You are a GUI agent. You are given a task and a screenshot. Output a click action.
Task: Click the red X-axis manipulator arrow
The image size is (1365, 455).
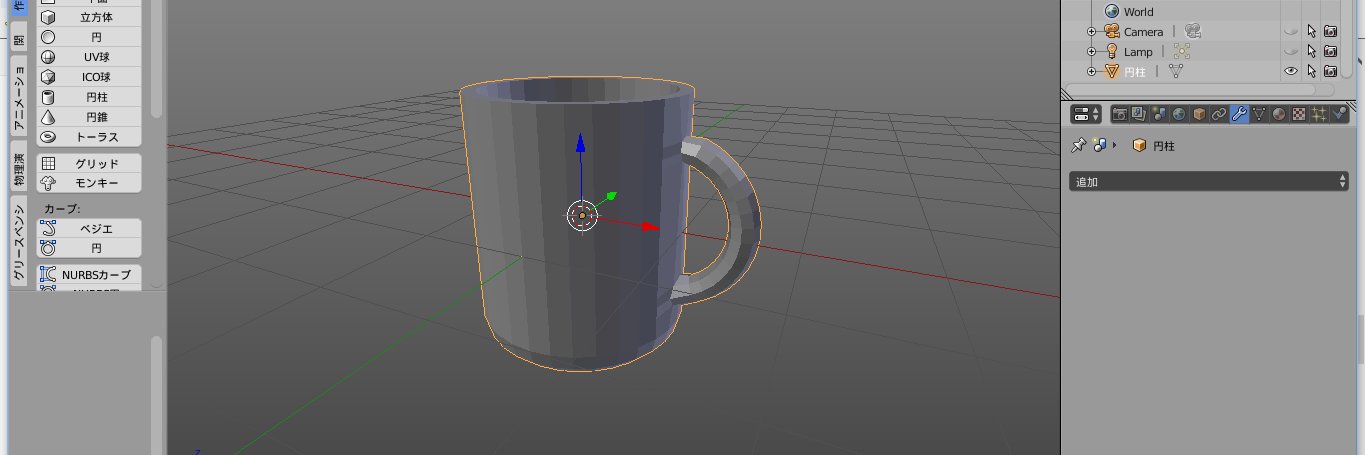pyautogui.click(x=649, y=227)
